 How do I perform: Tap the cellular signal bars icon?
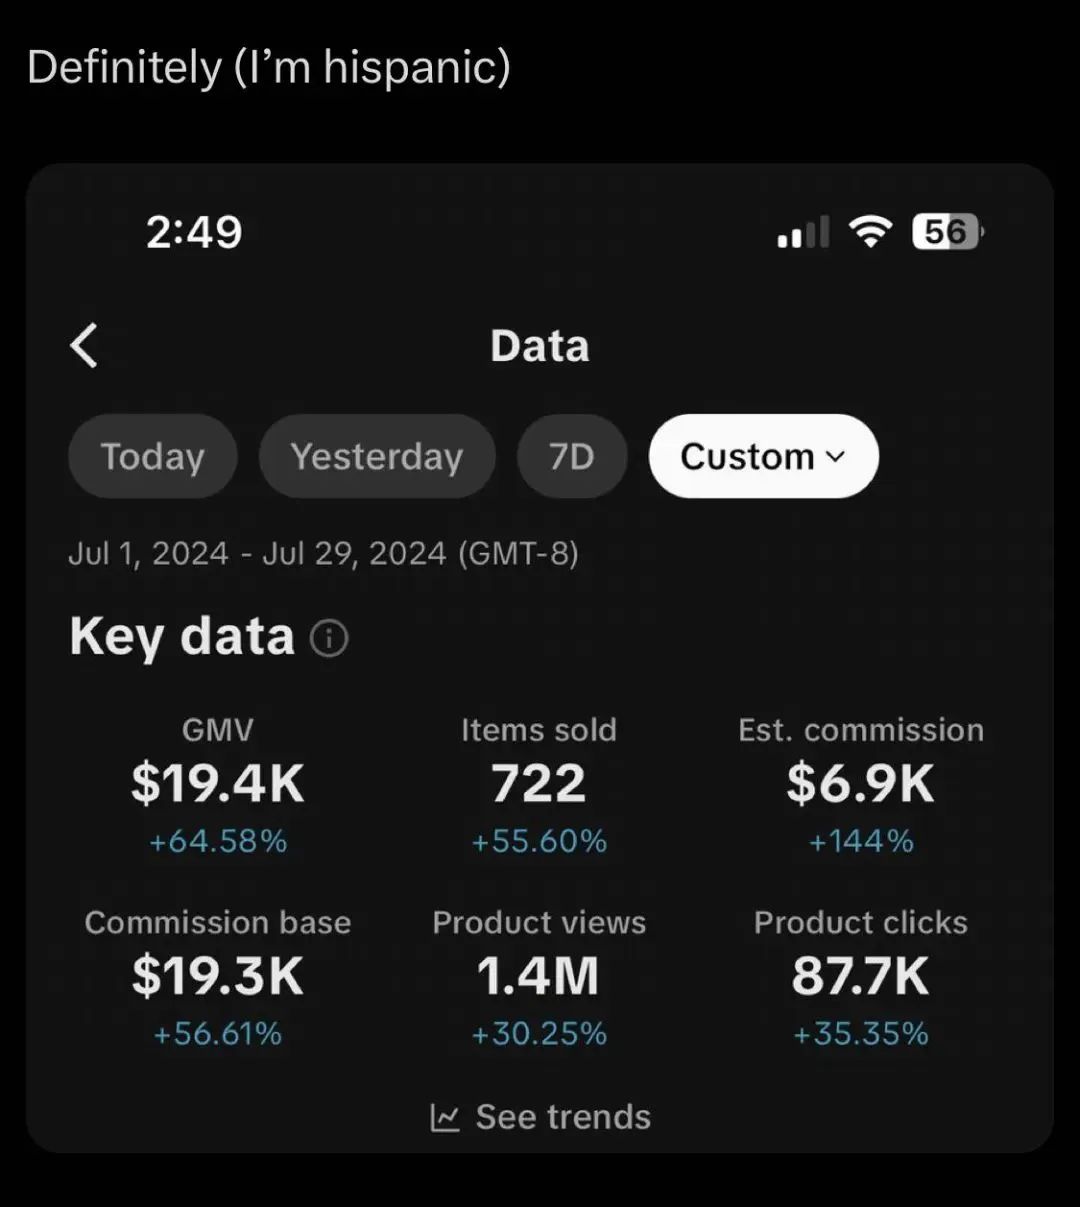[804, 232]
